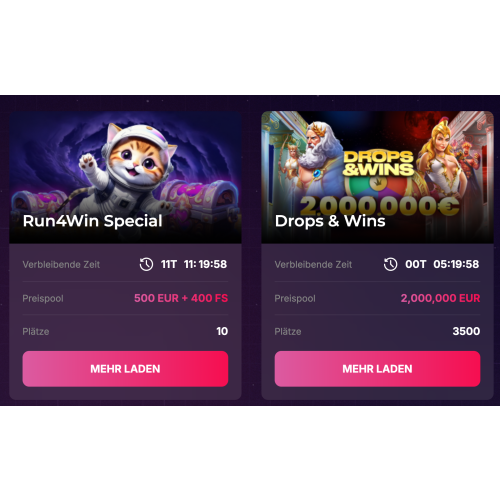Load more for the Run4Win Special tournament
500x500 pixels.
tap(125, 369)
